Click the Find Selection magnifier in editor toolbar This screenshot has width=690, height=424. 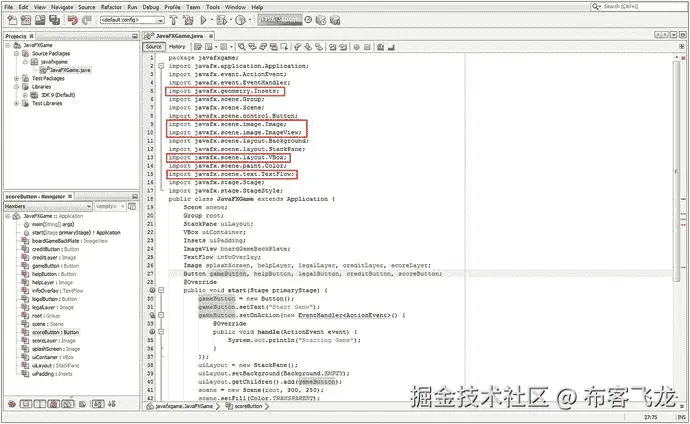coord(242,46)
